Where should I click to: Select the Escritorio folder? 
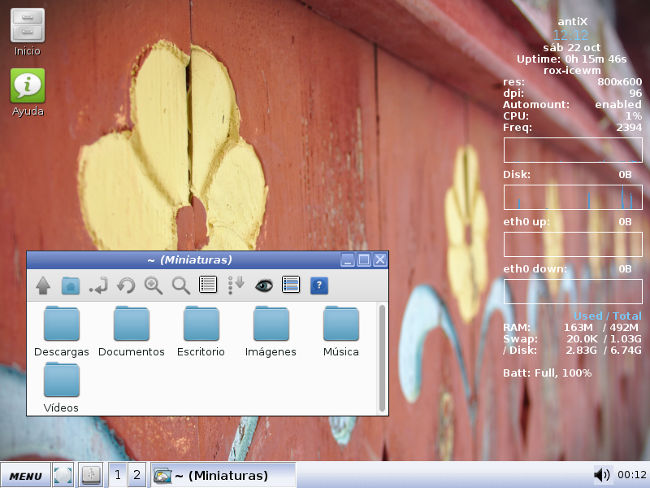click(x=201, y=331)
